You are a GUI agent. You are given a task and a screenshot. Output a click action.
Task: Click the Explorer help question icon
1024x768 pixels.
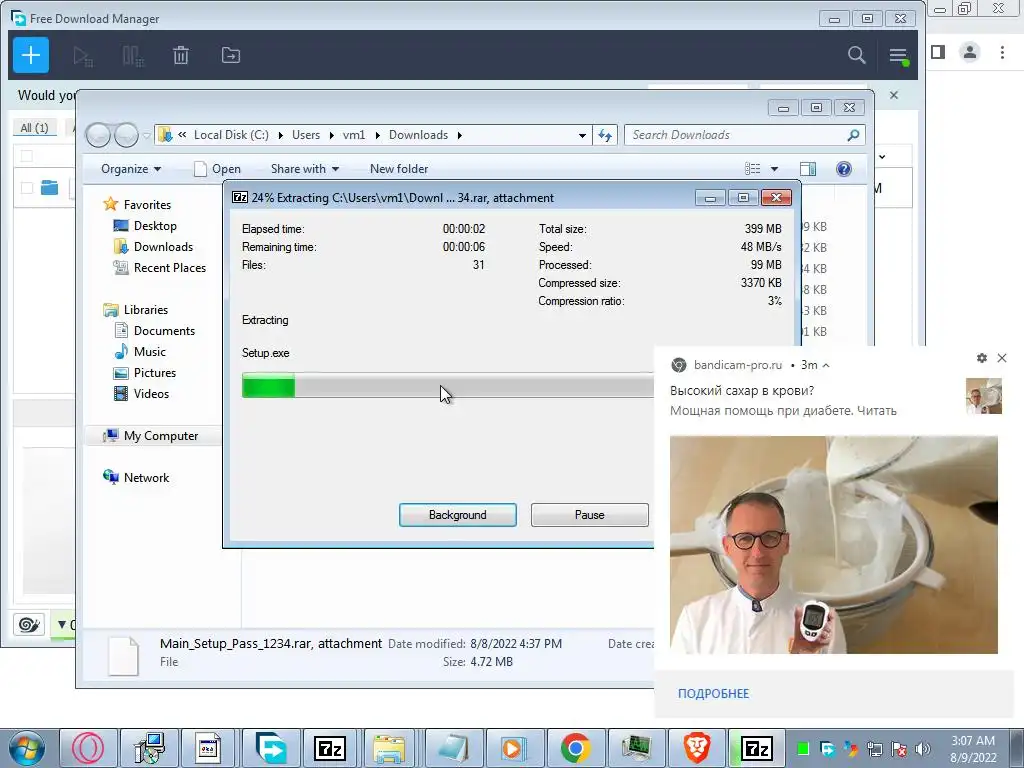click(843, 168)
